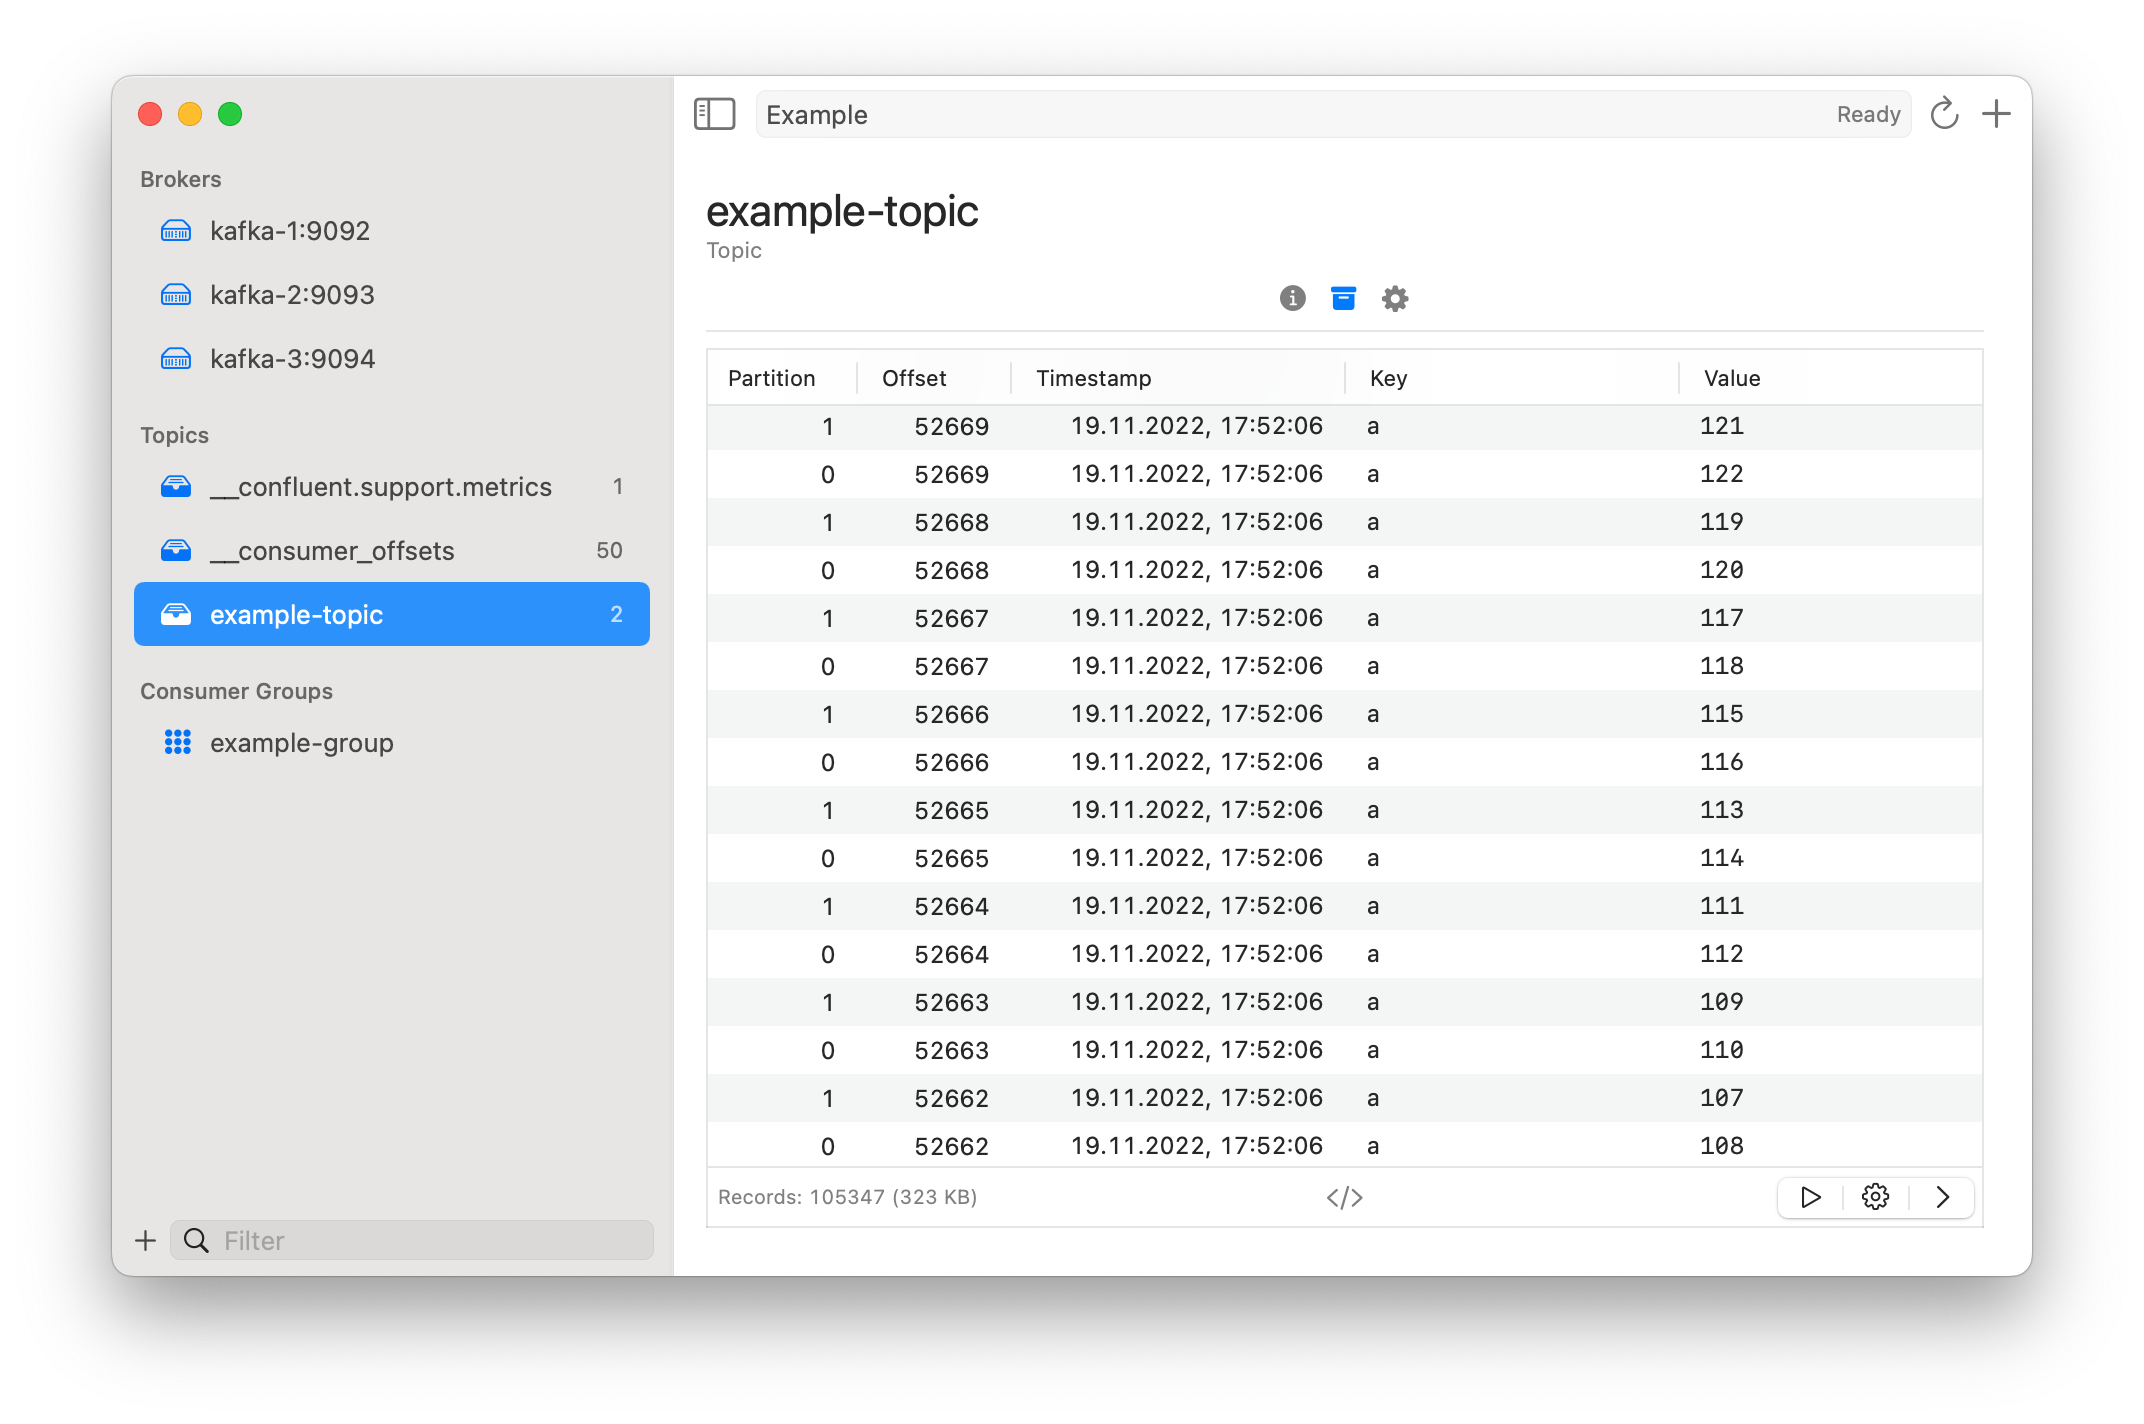Open consumer settings gear in footer
Viewport: 2144px width, 1424px height.
click(x=1876, y=1197)
